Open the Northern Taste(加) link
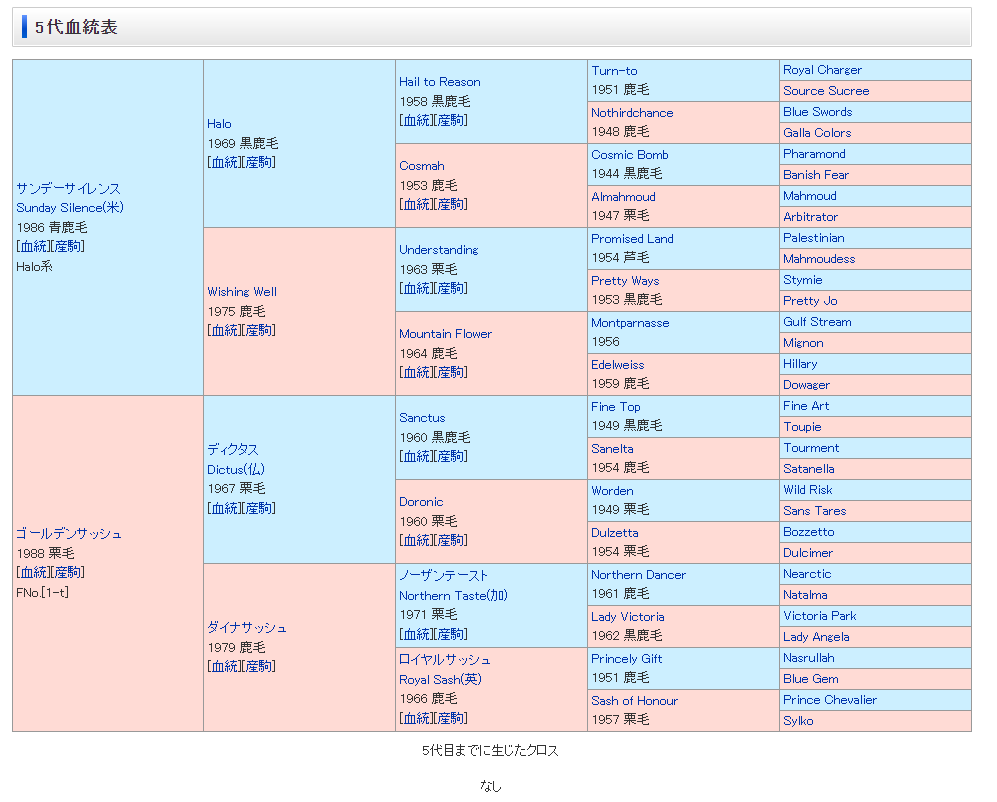The height and width of the screenshot is (802, 997). click(x=453, y=595)
